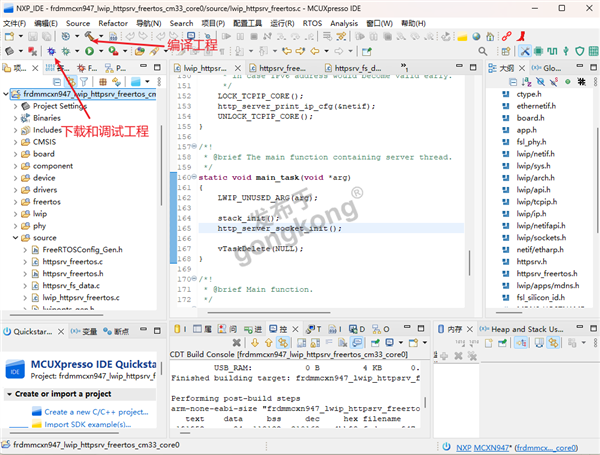This screenshot has height=455, width=600.
Task: Click the up arrow icon in console toolbar
Action: [x=269, y=342]
